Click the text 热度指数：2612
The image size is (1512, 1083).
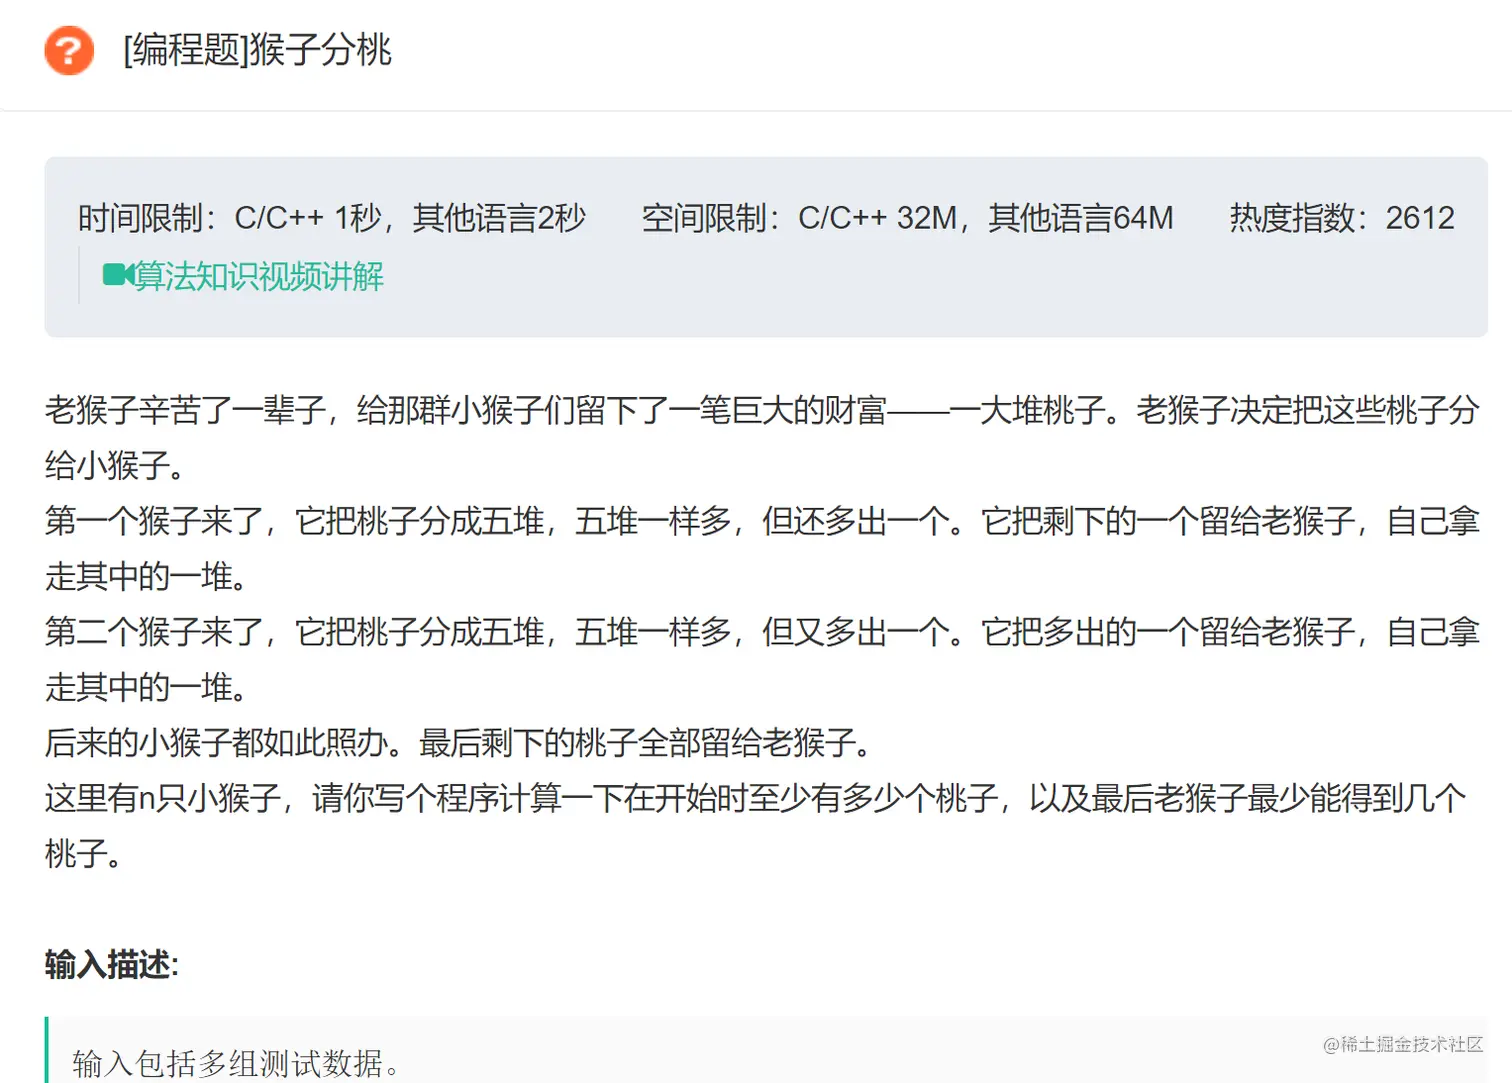(x=1342, y=218)
